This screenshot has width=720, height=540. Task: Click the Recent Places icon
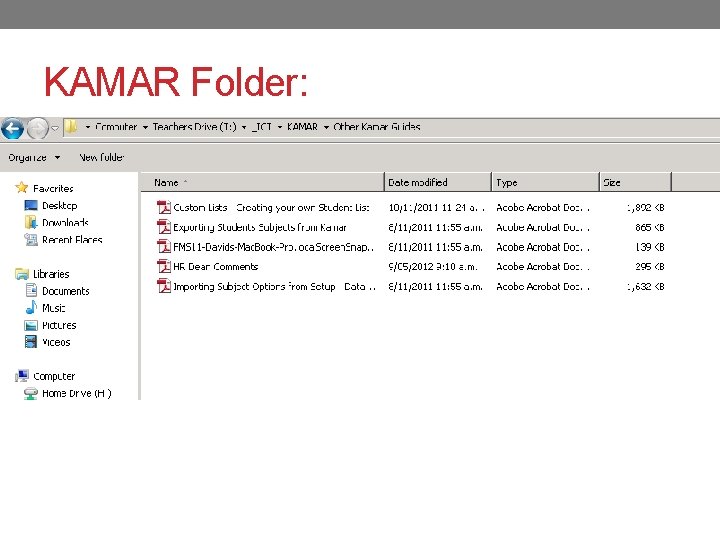coord(31,239)
